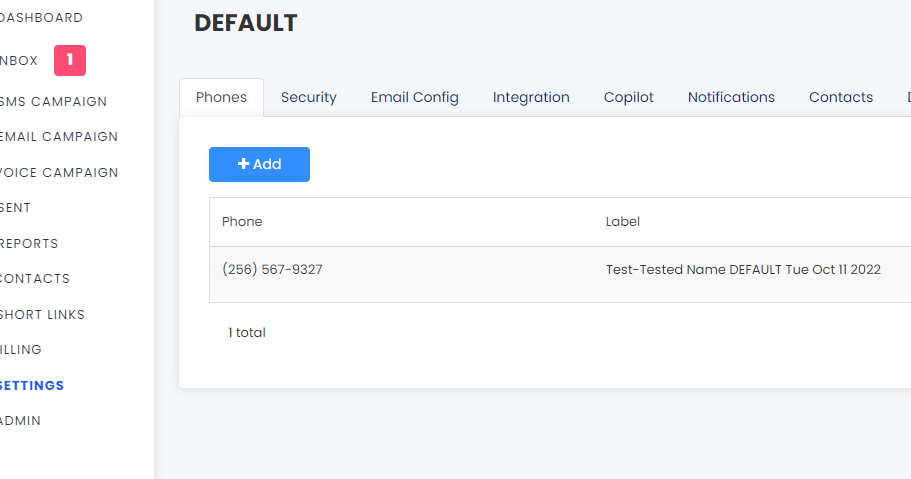The height and width of the screenshot is (479, 911).
Task: Open the Admin sidebar item
Action: coord(22,421)
